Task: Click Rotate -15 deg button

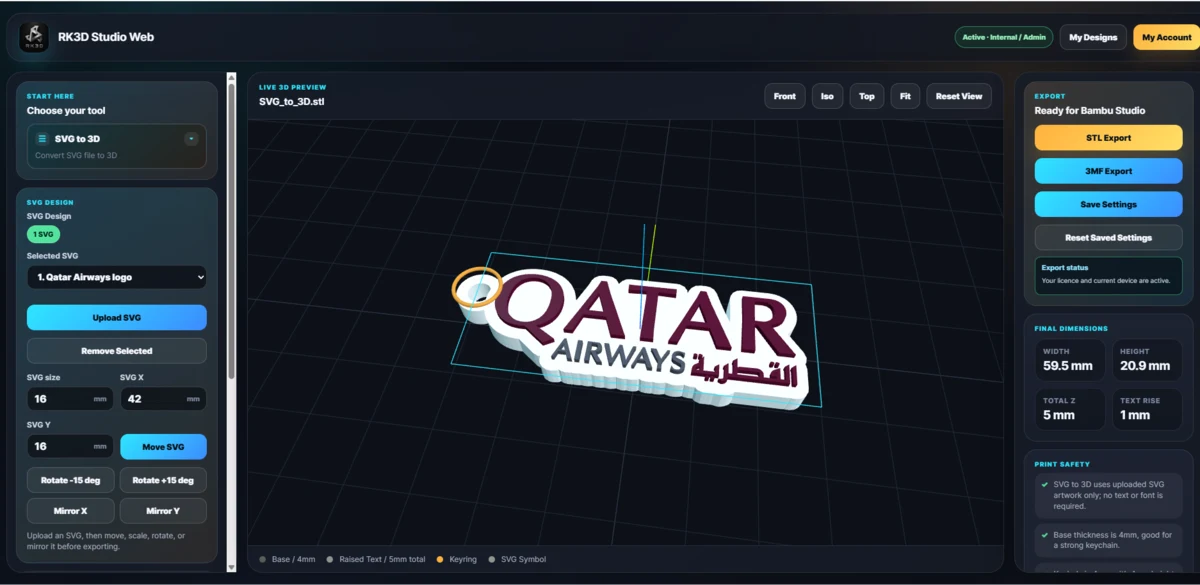Action: coord(70,480)
